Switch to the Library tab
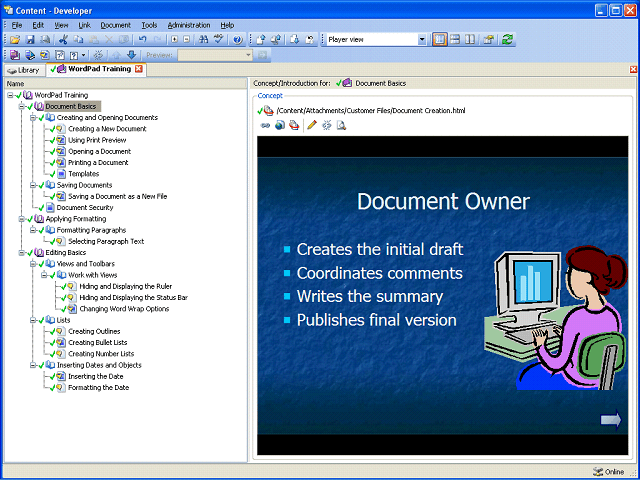Image resolution: width=640 pixels, height=480 pixels. pyautogui.click(x=24, y=70)
